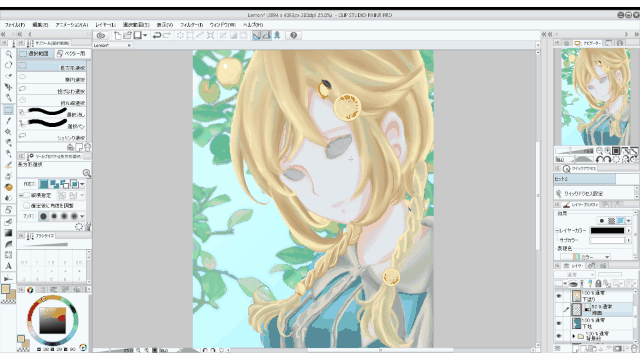Screen dimensions: 640x360
Task: Tick the angle adjust after fix checkbox
Action: [x=27, y=205]
